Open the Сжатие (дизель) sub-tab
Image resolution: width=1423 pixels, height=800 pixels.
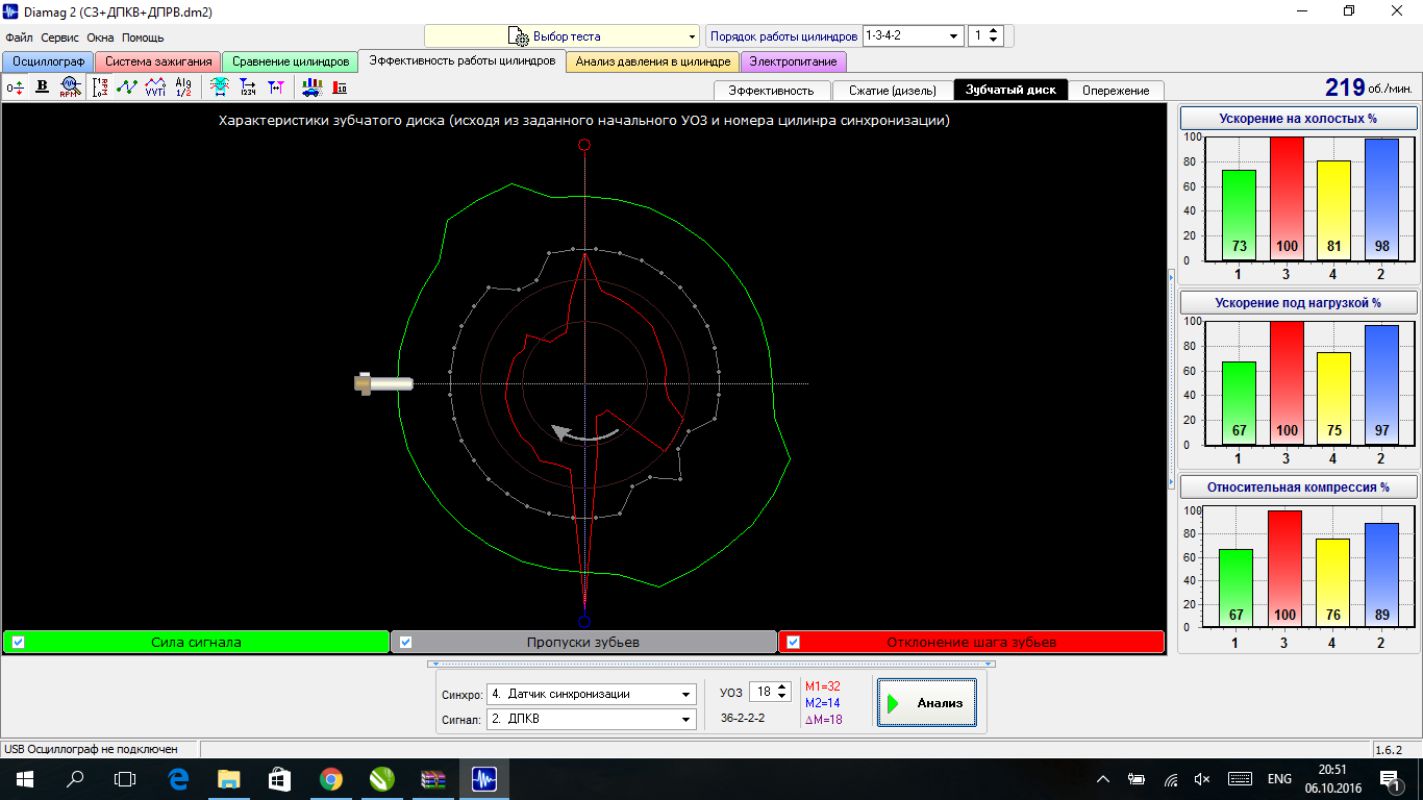click(892, 90)
